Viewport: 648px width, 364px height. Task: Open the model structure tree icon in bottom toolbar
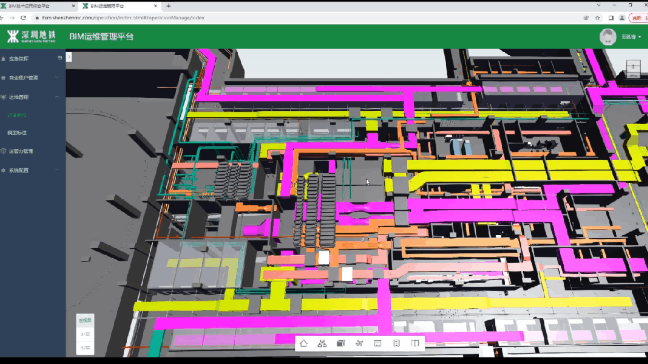(322, 343)
